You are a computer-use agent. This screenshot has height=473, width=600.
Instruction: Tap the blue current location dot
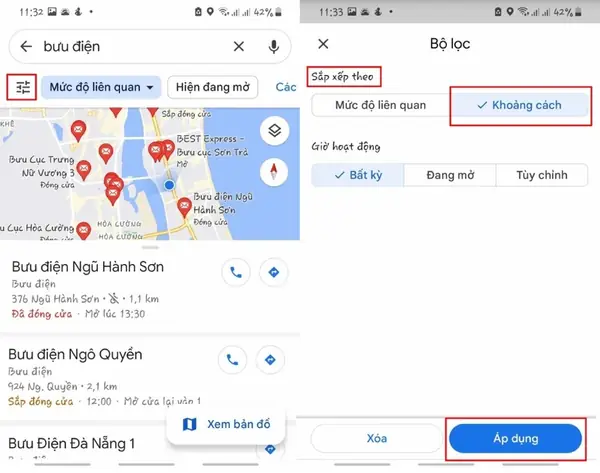coord(169,185)
